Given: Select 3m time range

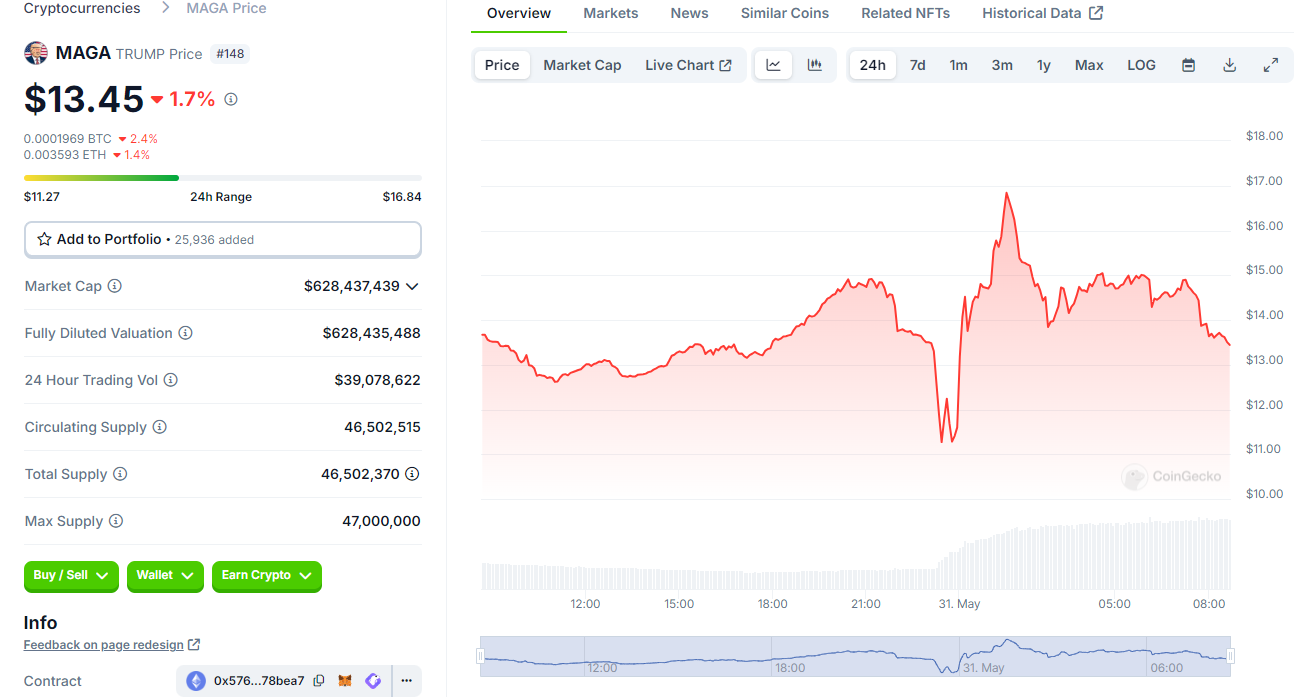Looking at the screenshot, I should (1002, 65).
